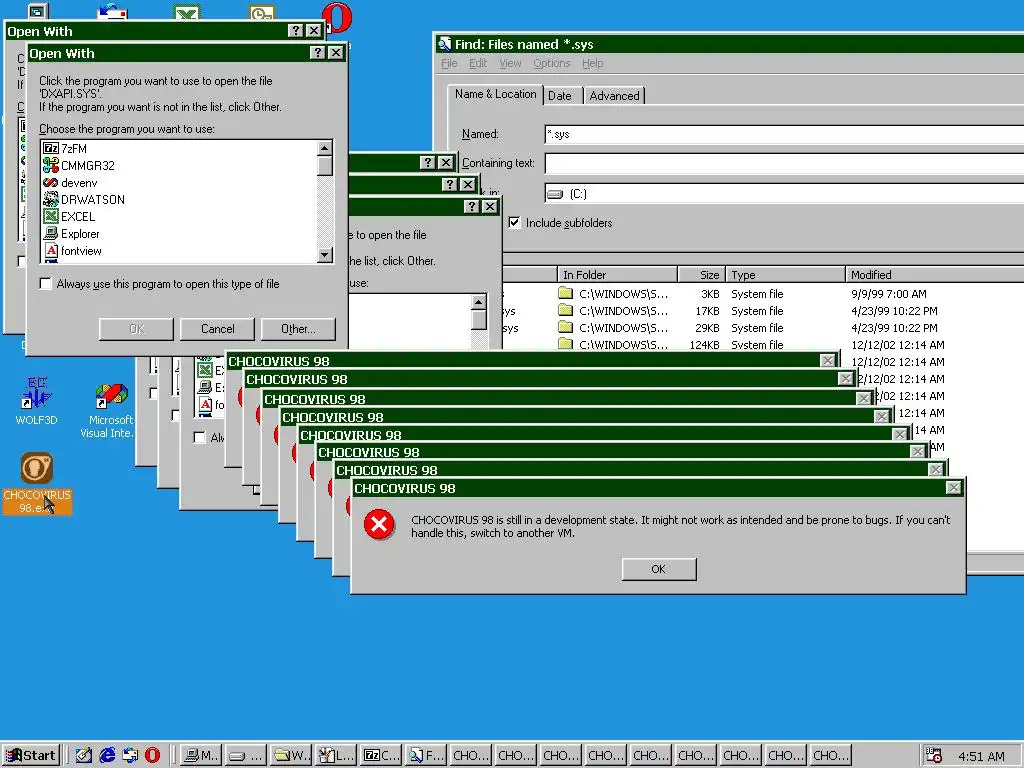Click front Open With dialog's ? help button
1024x768 pixels.
317,53
